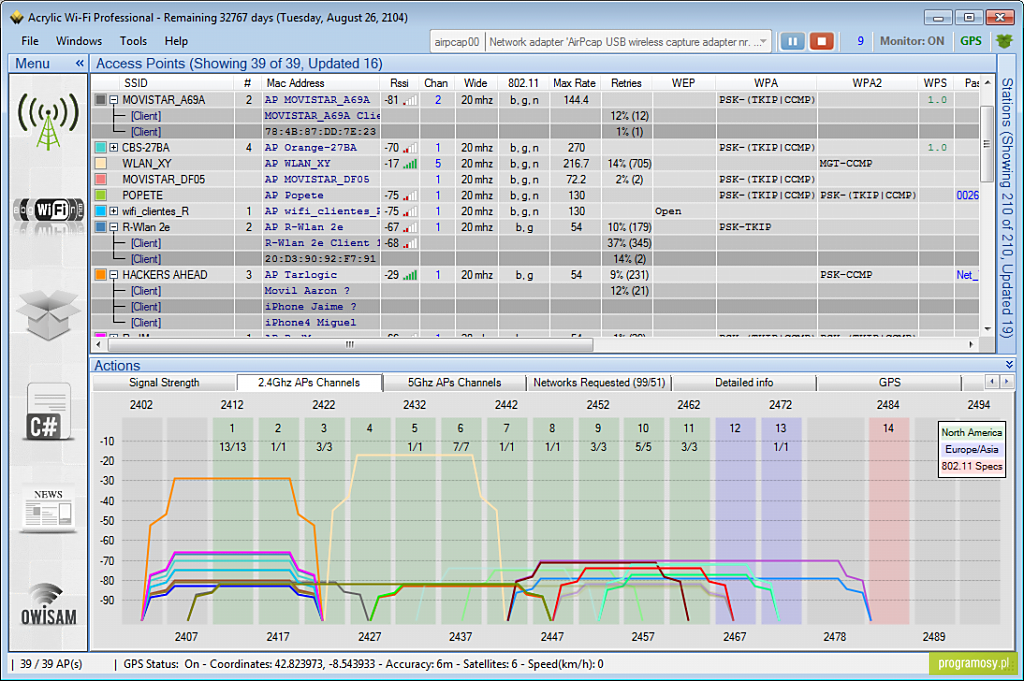Click the Europe/Asia legend entry
Image resolution: width=1024 pixels, height=681 pixels.
pyautogui.click(x=971, y=449)
